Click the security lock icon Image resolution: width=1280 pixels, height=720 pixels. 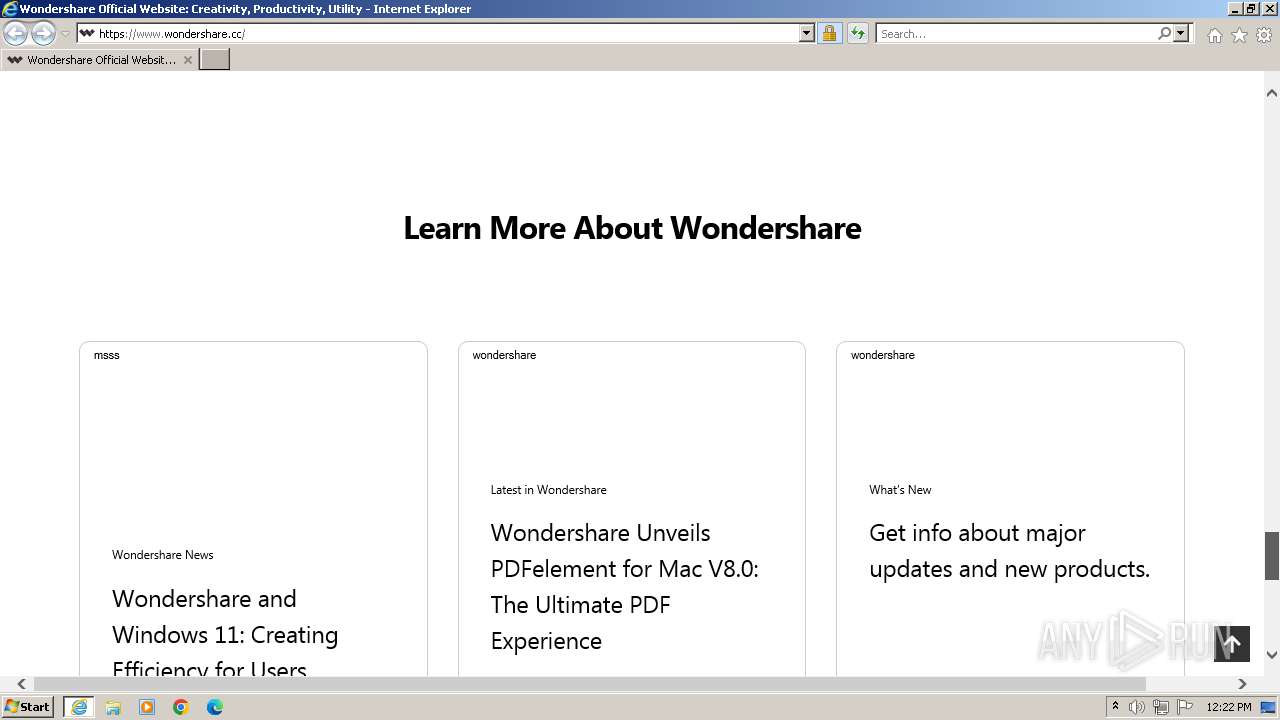tap(829, 33)
